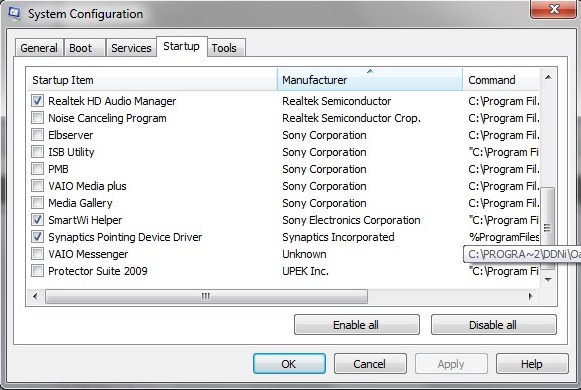Click Sony Electronics Corporation manufacturer cell
The width and height of the screenshot is (581, 390).
[351, 220]
